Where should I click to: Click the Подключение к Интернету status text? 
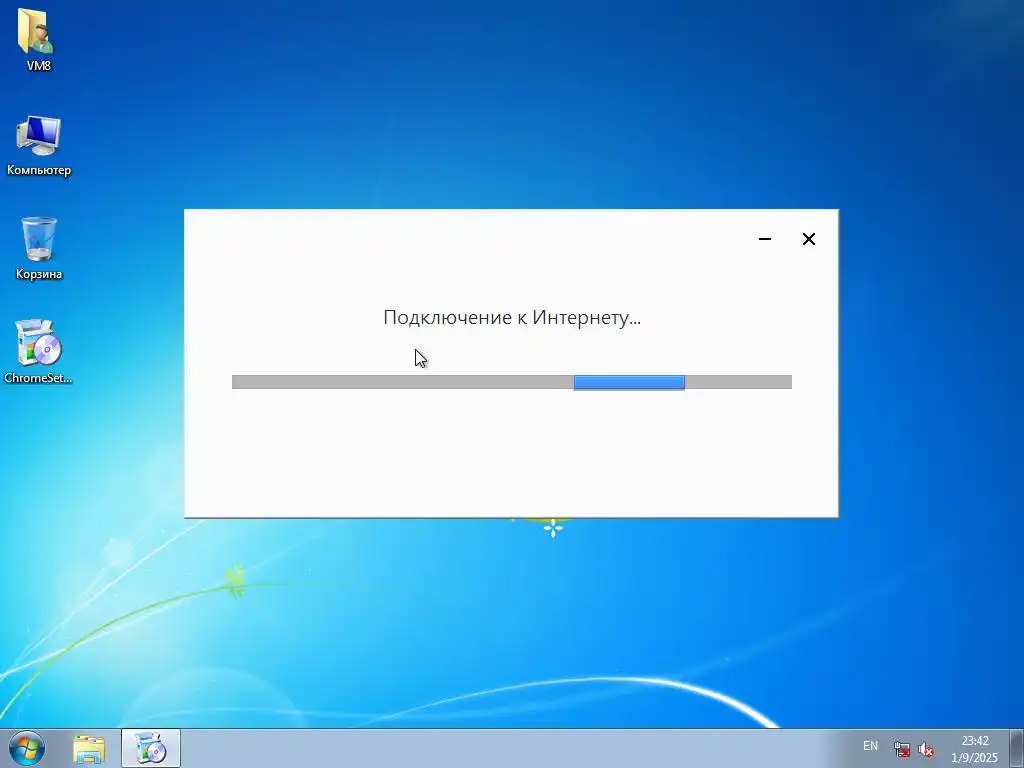click(x=512, y=317)
